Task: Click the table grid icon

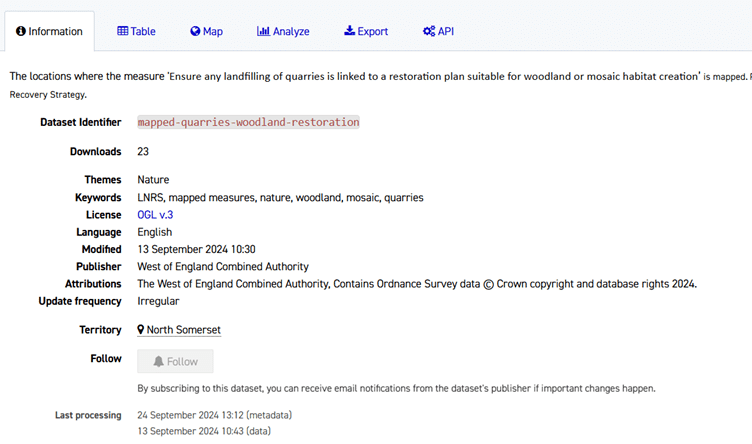Action: click(122, 31)
